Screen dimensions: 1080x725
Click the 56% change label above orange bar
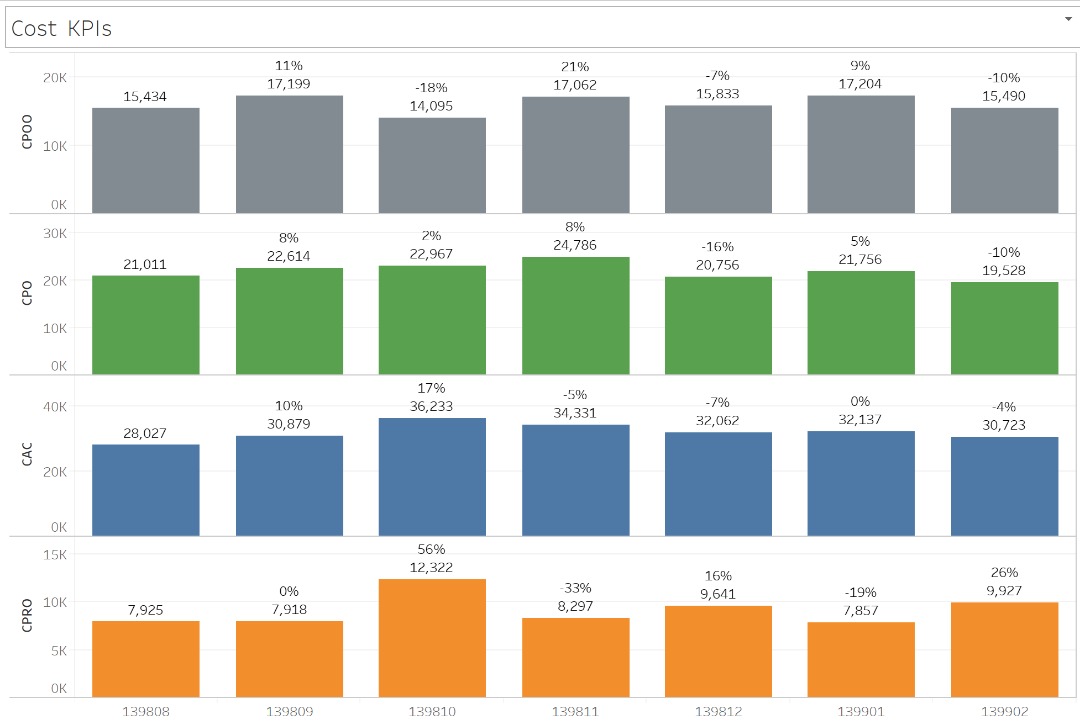[x=432, y=549]
